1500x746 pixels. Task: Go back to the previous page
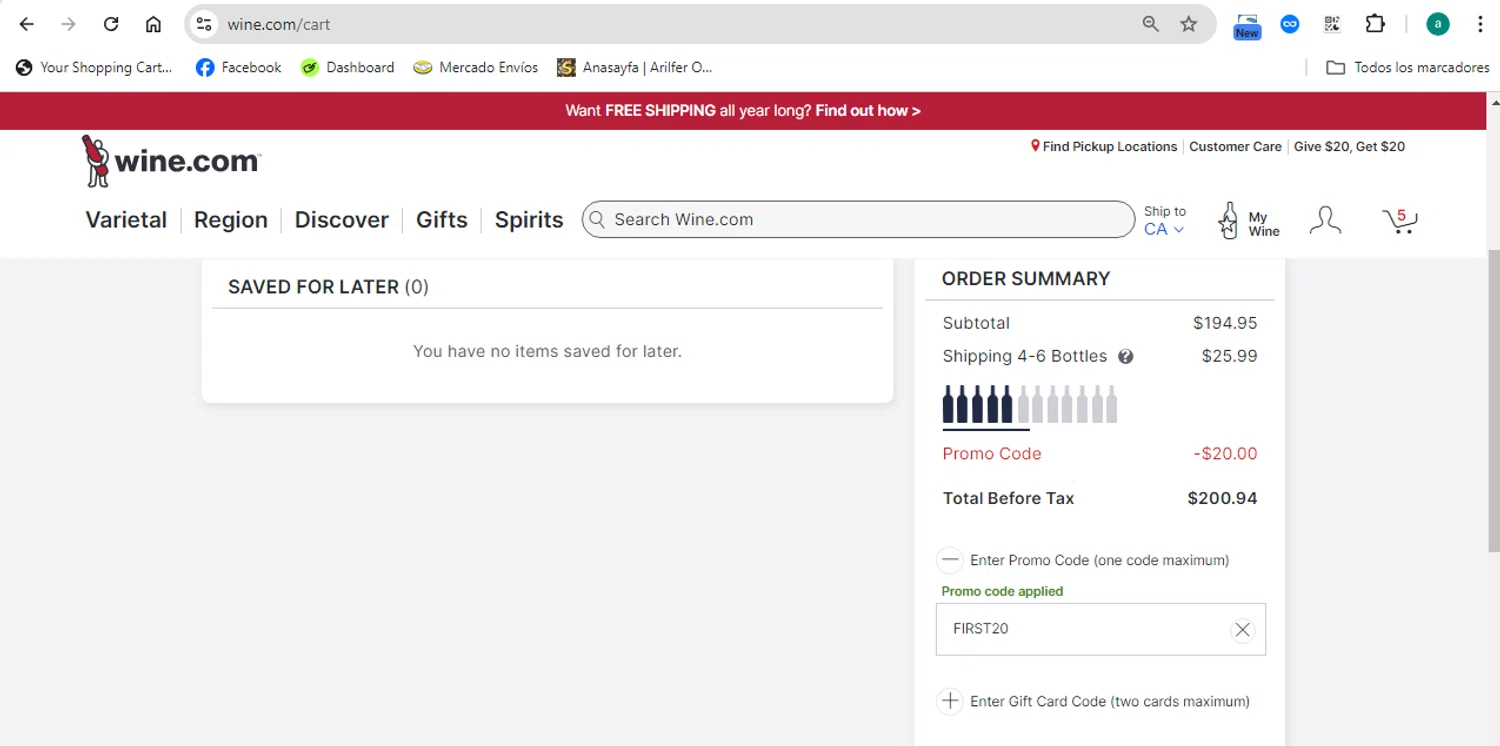tap(27, 24)
